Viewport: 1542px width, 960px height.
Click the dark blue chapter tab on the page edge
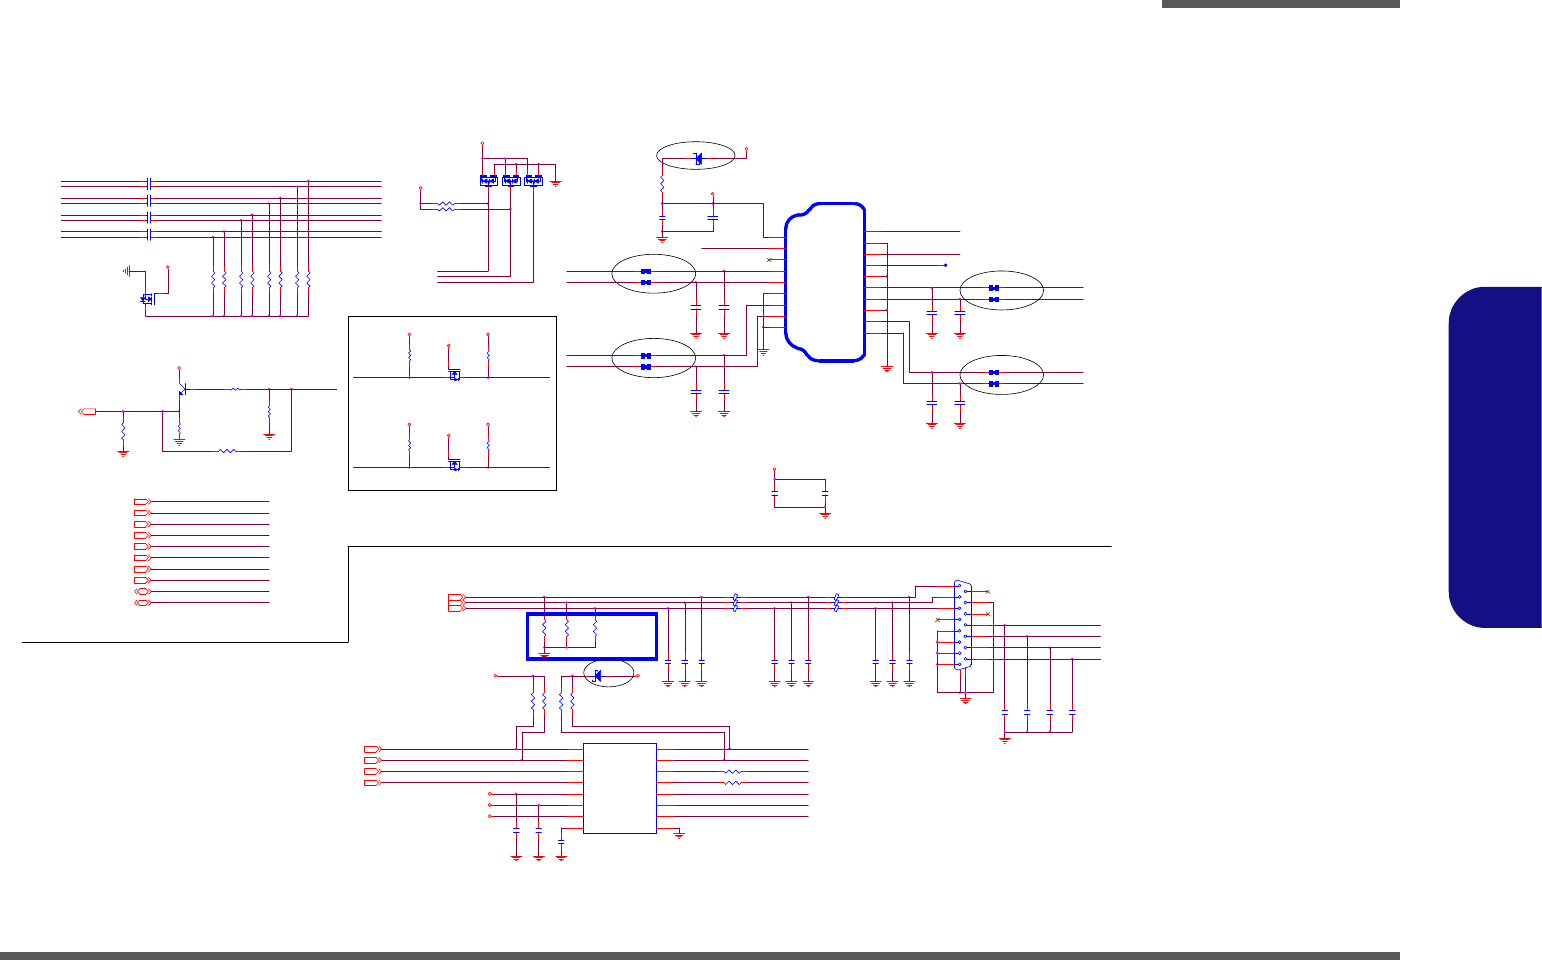1495,457
